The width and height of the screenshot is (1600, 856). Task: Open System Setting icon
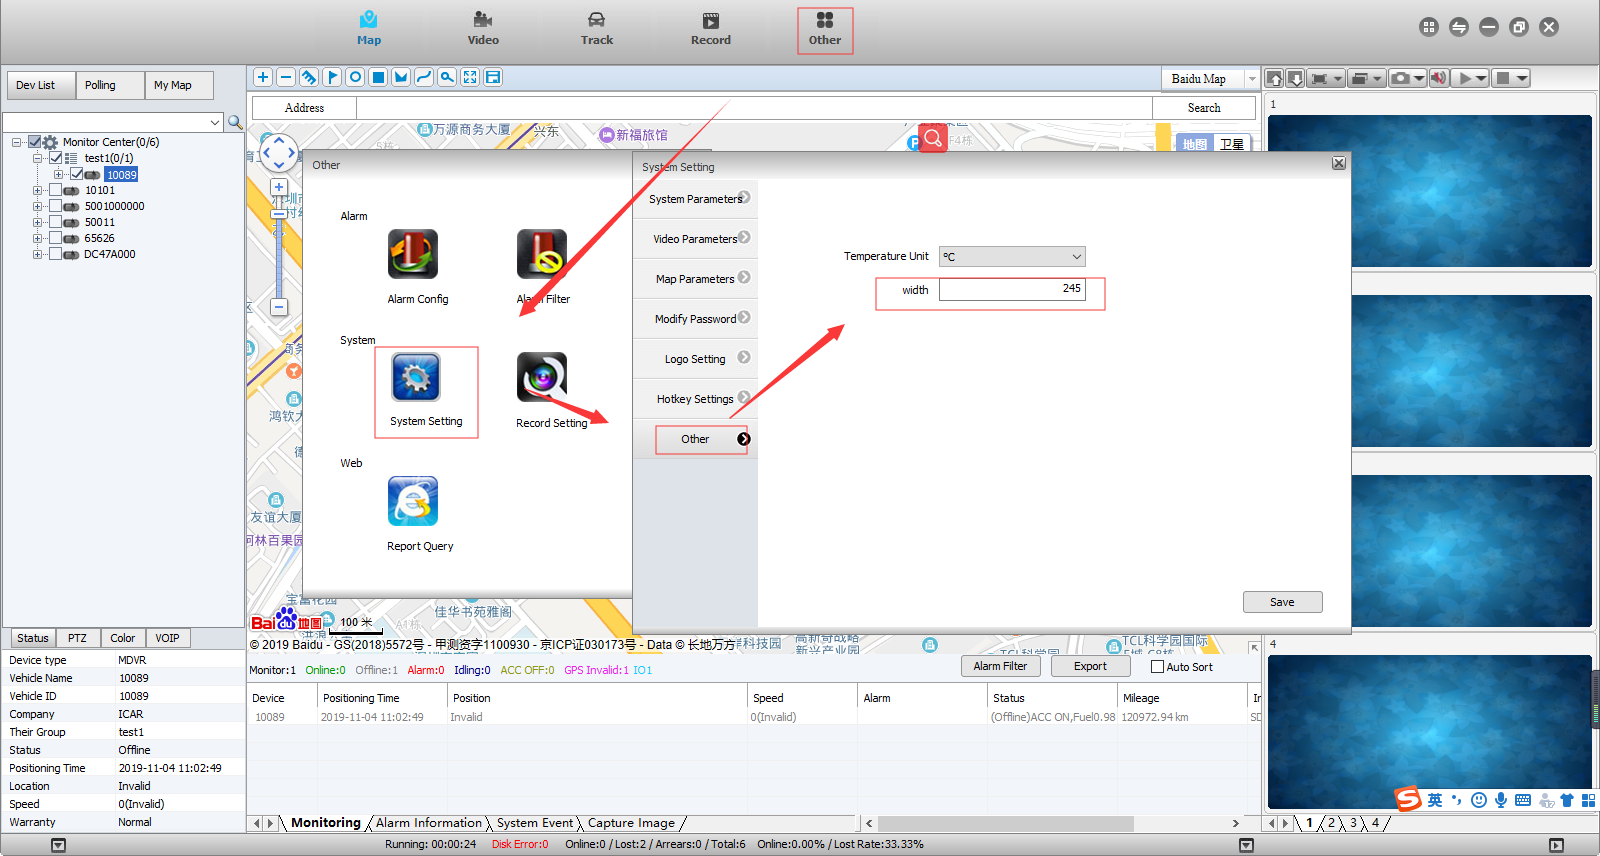[416, 377]
